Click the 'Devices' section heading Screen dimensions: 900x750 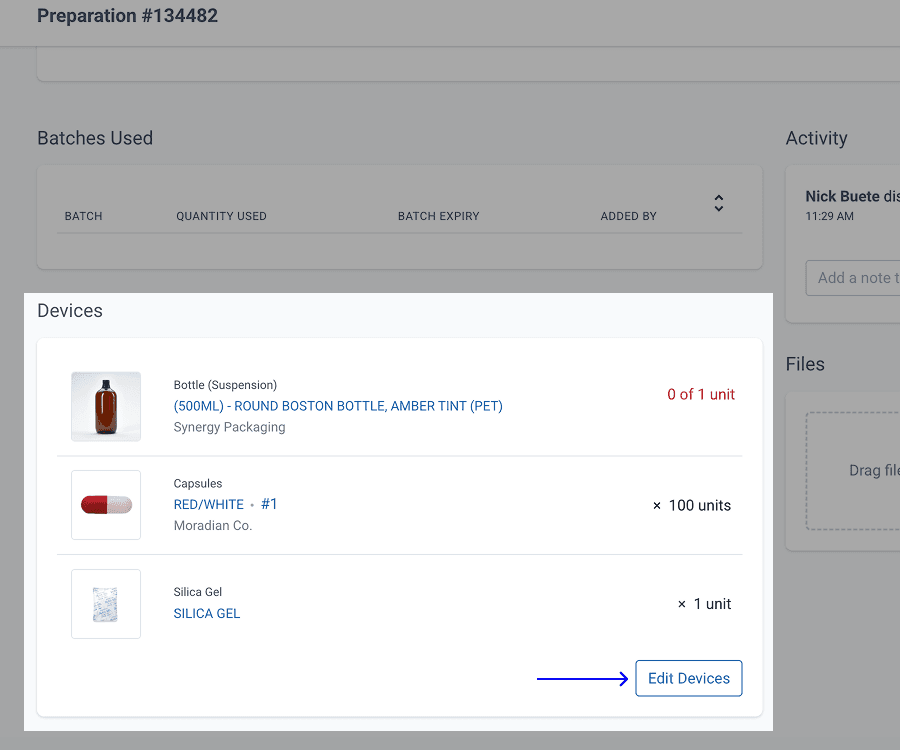70,310
